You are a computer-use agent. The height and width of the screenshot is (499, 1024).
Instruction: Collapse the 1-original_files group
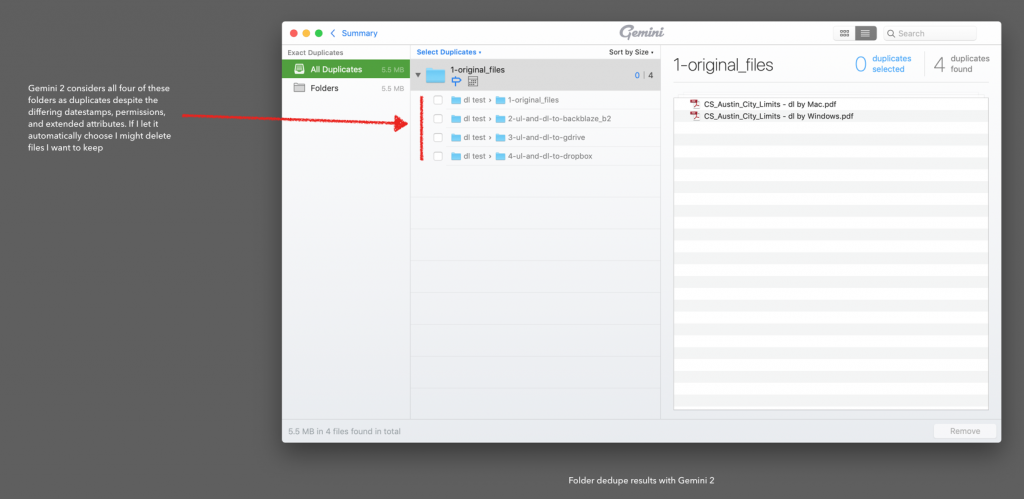pyautogui.click(x=418, y=75)
